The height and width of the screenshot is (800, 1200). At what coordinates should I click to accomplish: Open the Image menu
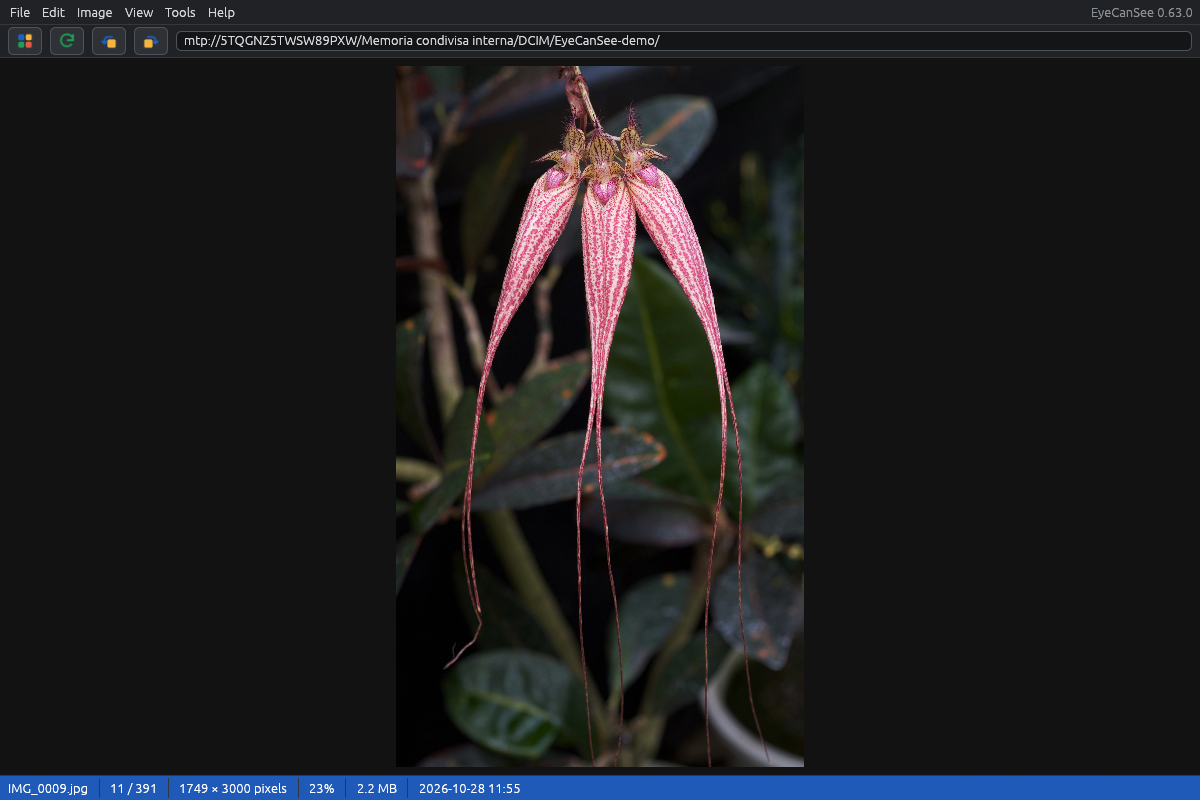click(95, 12)
